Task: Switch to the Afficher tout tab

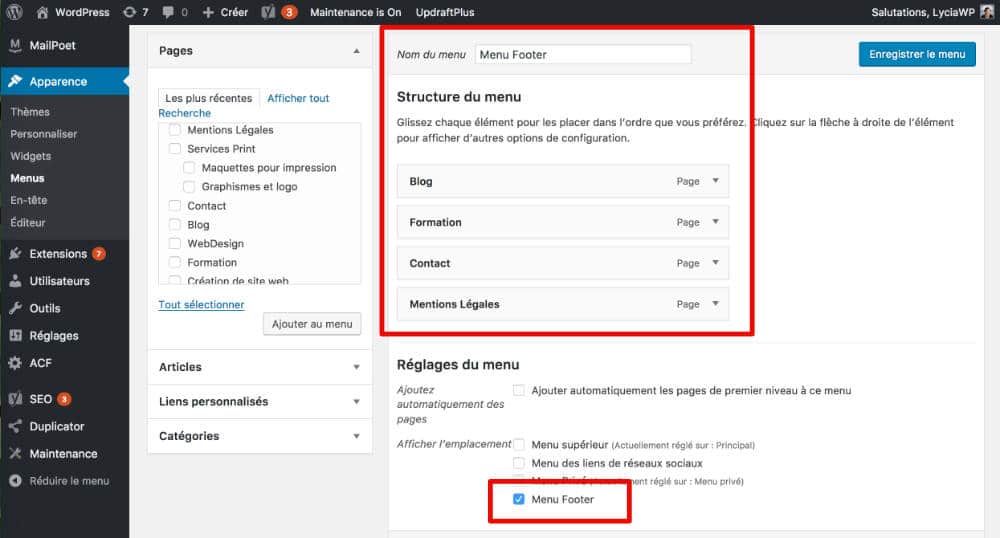Action: point(298,98)
